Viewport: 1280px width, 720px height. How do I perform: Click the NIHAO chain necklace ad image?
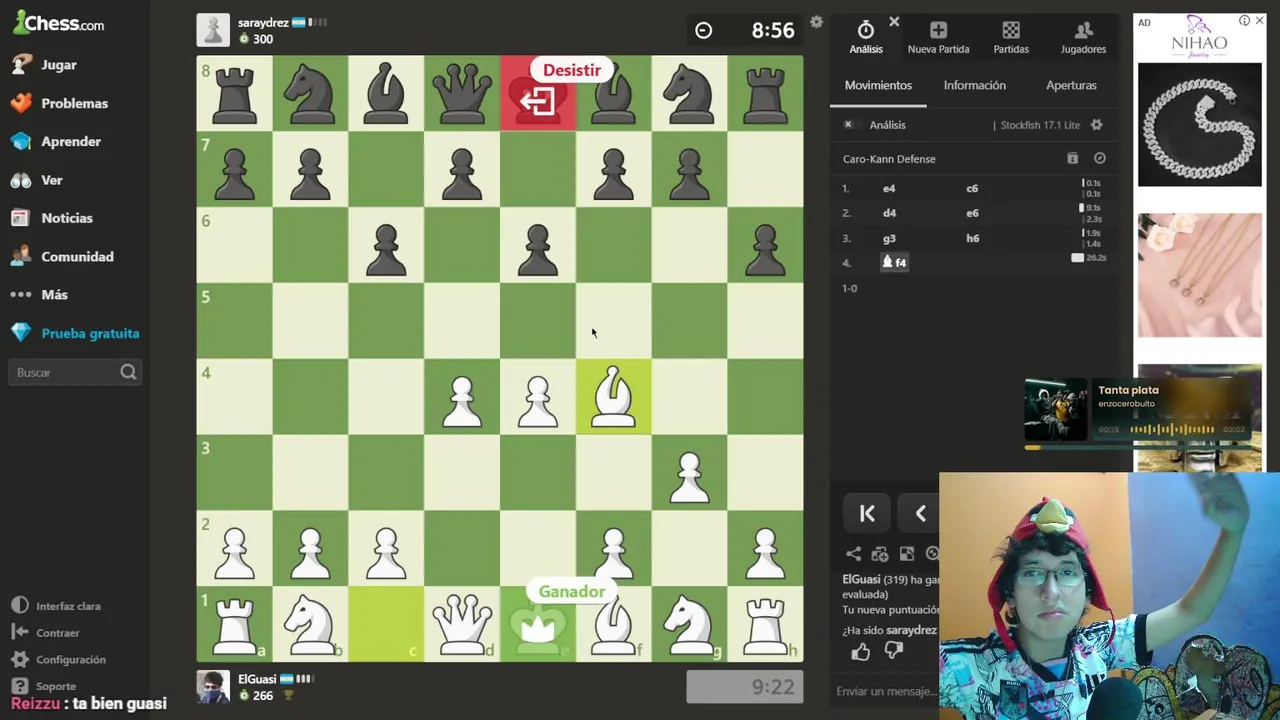tap(1199, 125)
